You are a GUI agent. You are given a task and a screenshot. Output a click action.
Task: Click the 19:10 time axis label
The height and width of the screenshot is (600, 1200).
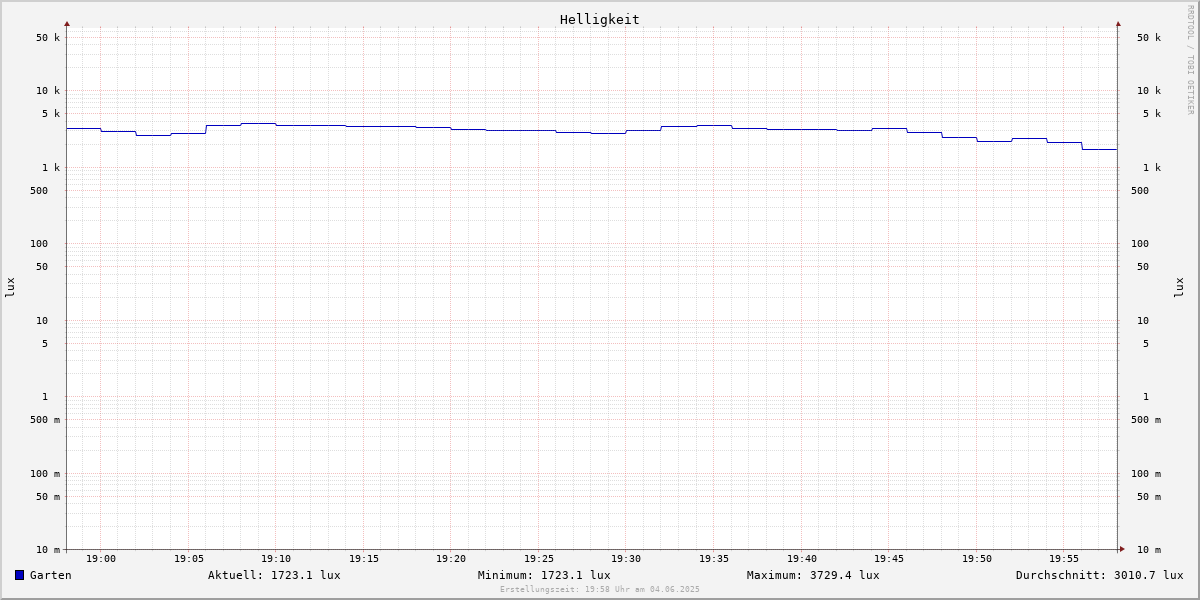click(276, 559)
